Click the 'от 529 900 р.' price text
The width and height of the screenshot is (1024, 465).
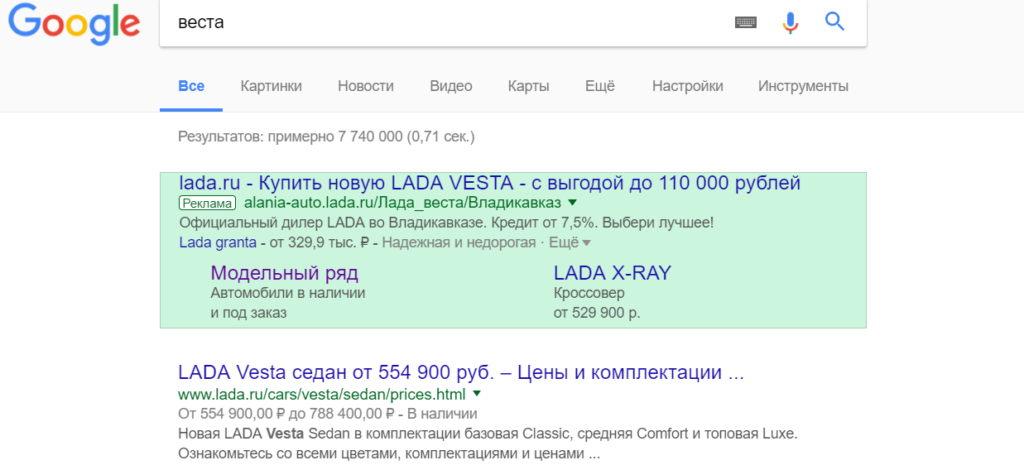tap(597, 313)
